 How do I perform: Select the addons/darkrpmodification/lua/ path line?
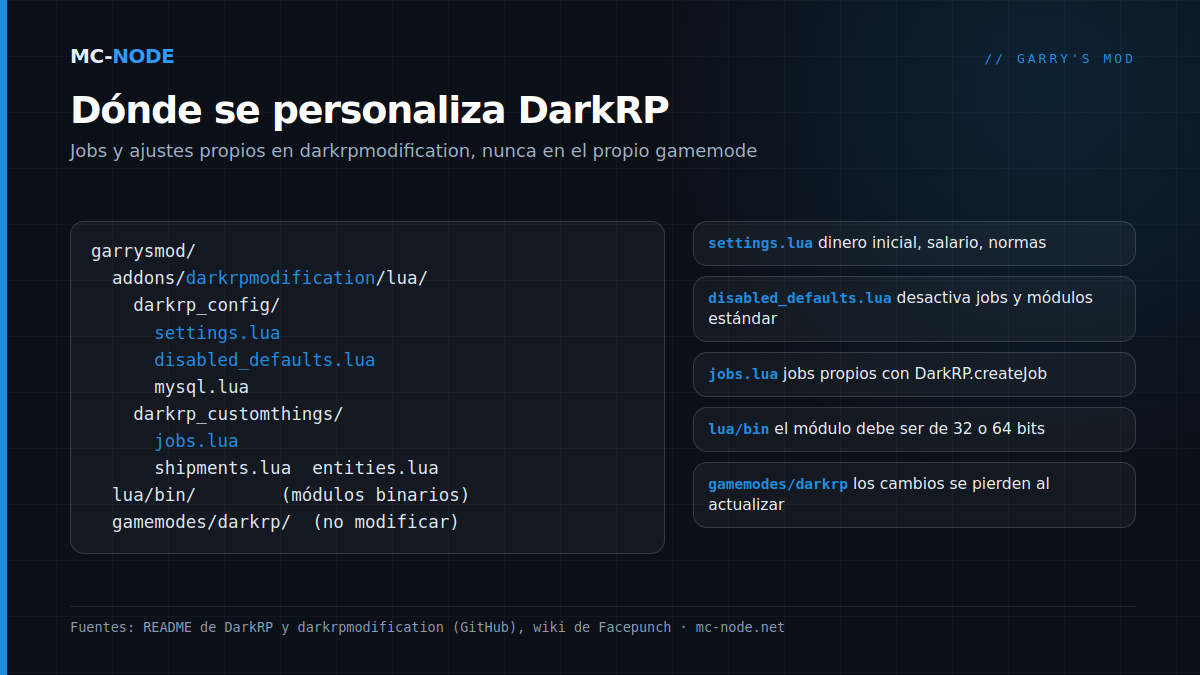269,278
